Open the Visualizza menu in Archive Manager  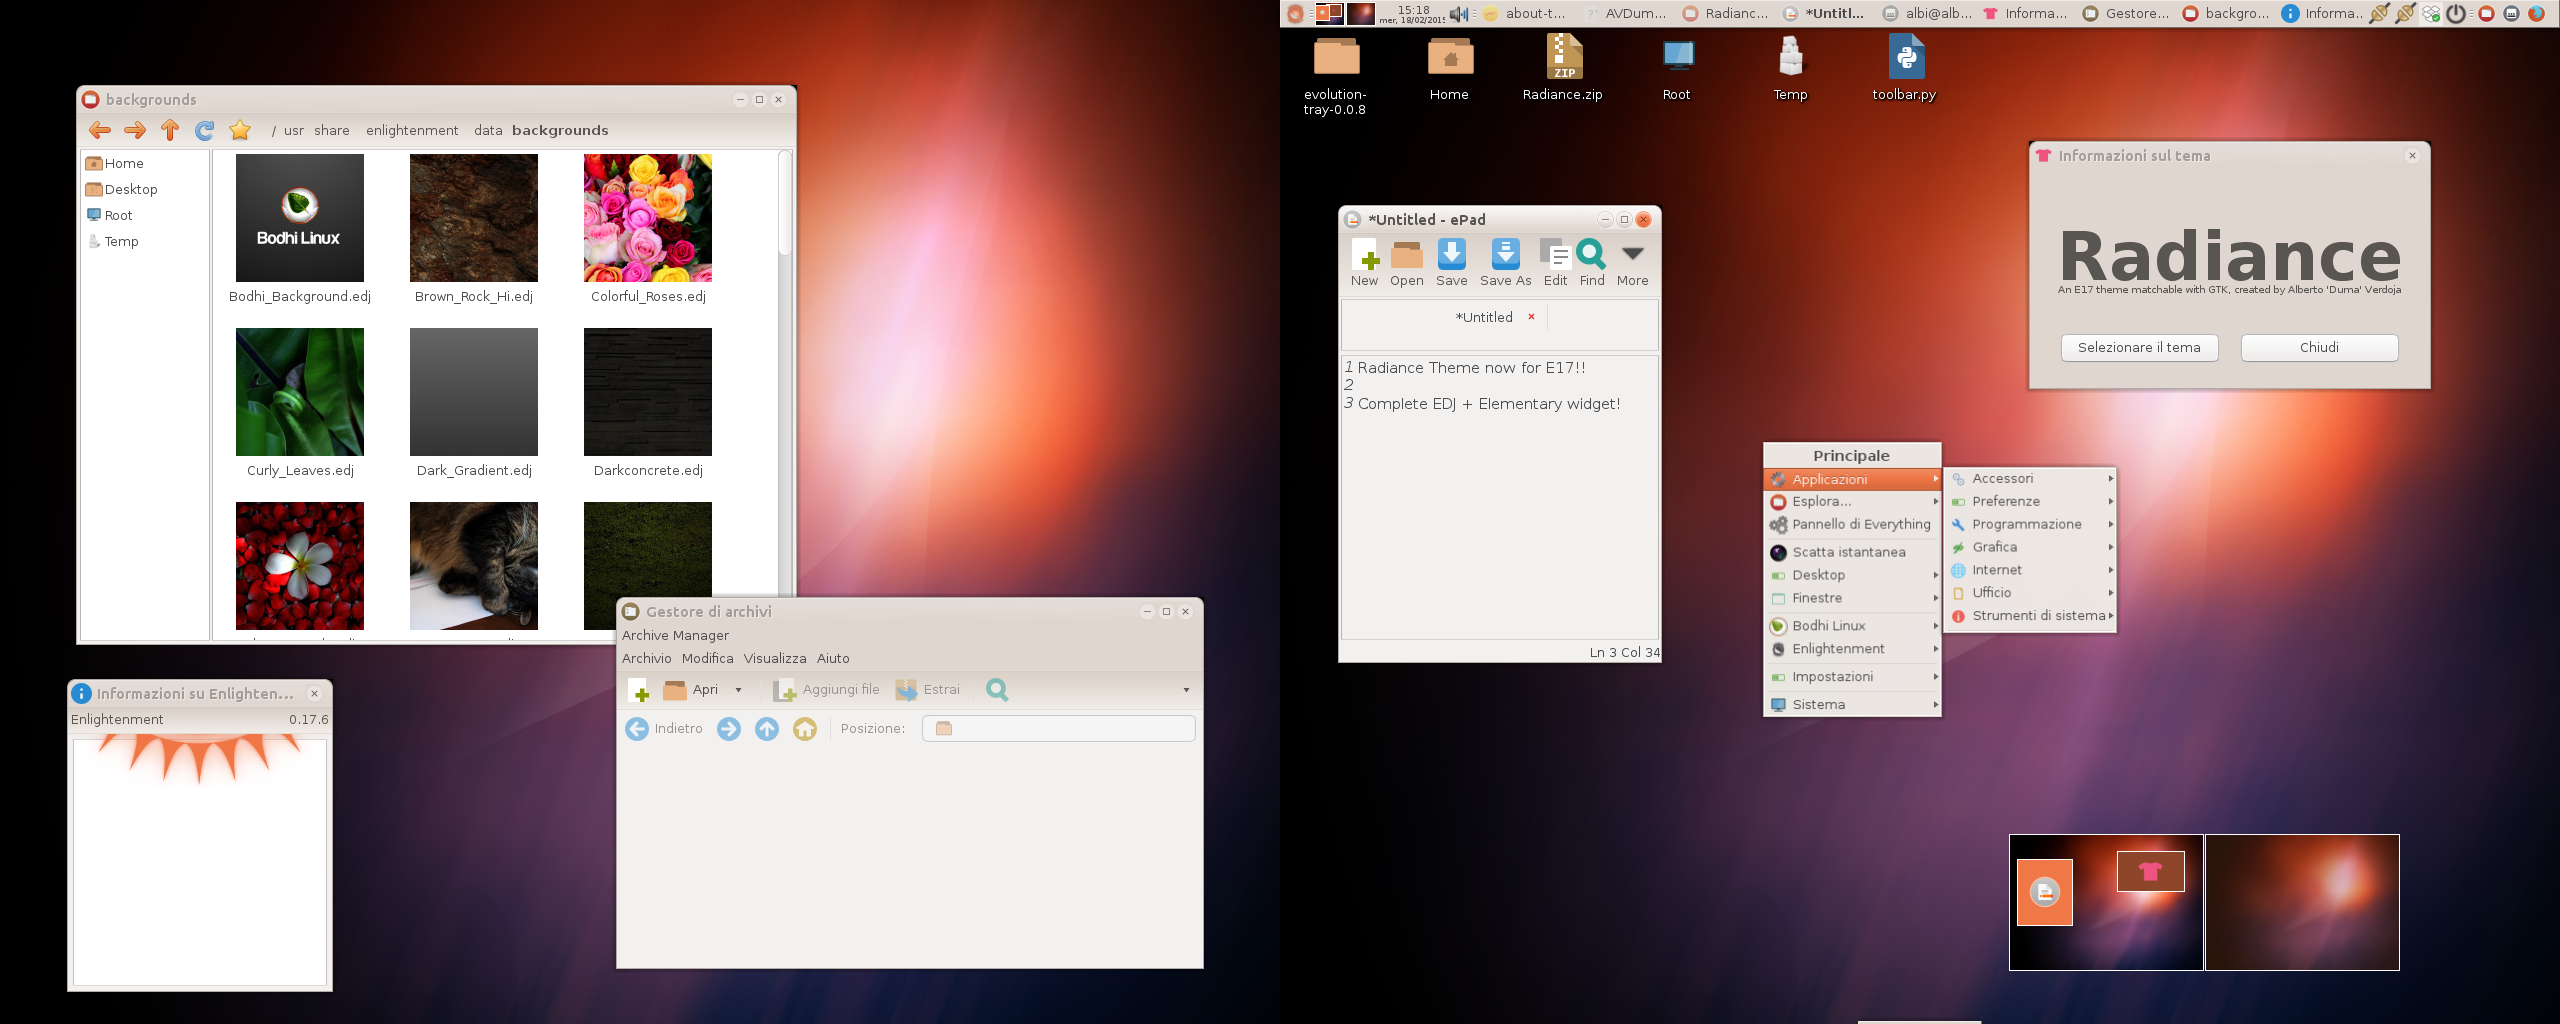coord(775,658)
